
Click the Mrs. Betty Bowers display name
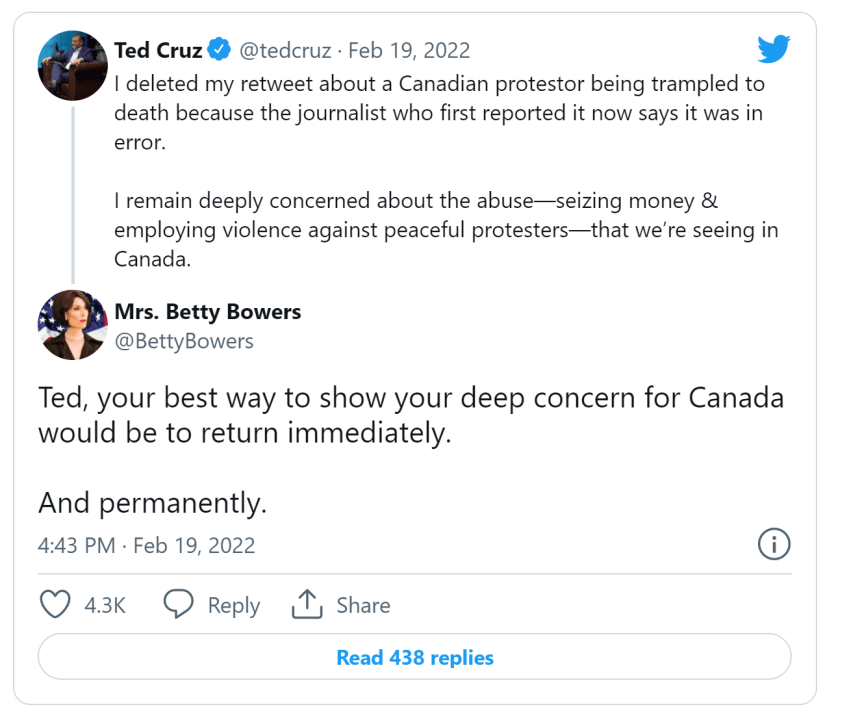coord(207,312)
